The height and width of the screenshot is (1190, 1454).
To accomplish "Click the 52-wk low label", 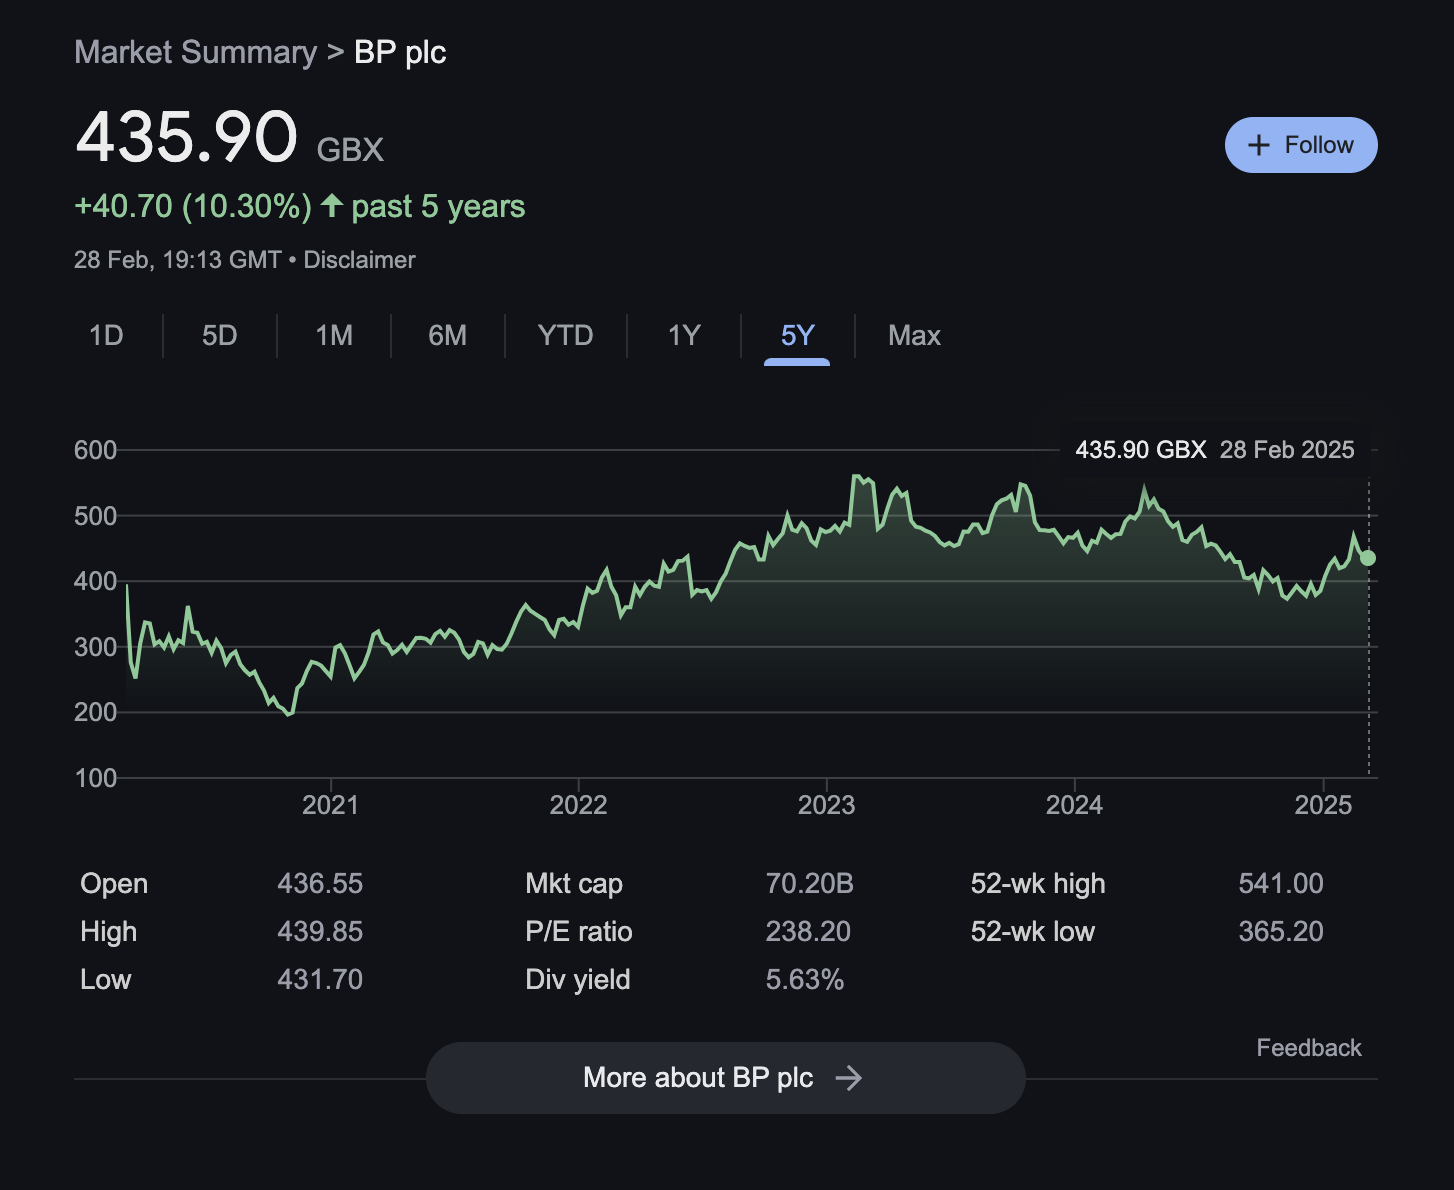I will click(x=1033, y=932).
